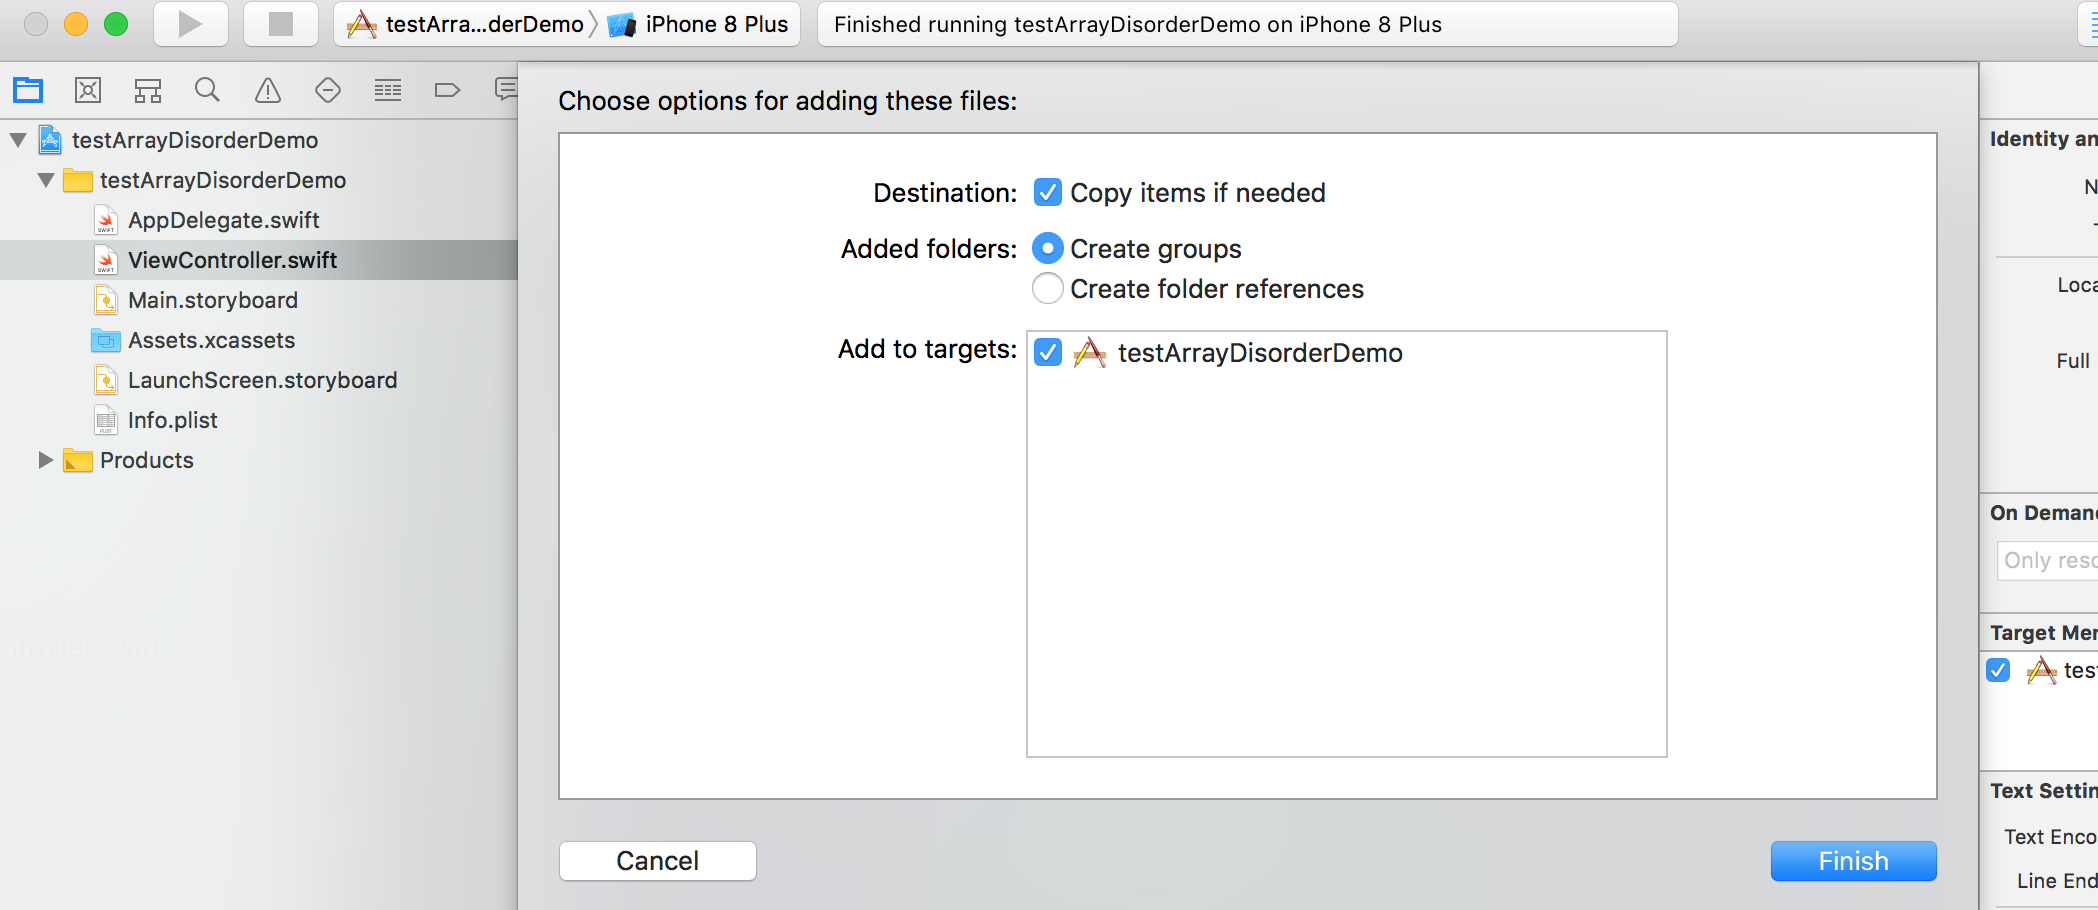2098x910 pixels.
Task: Show the Breakpoint navigator
Action: point(447,90)
